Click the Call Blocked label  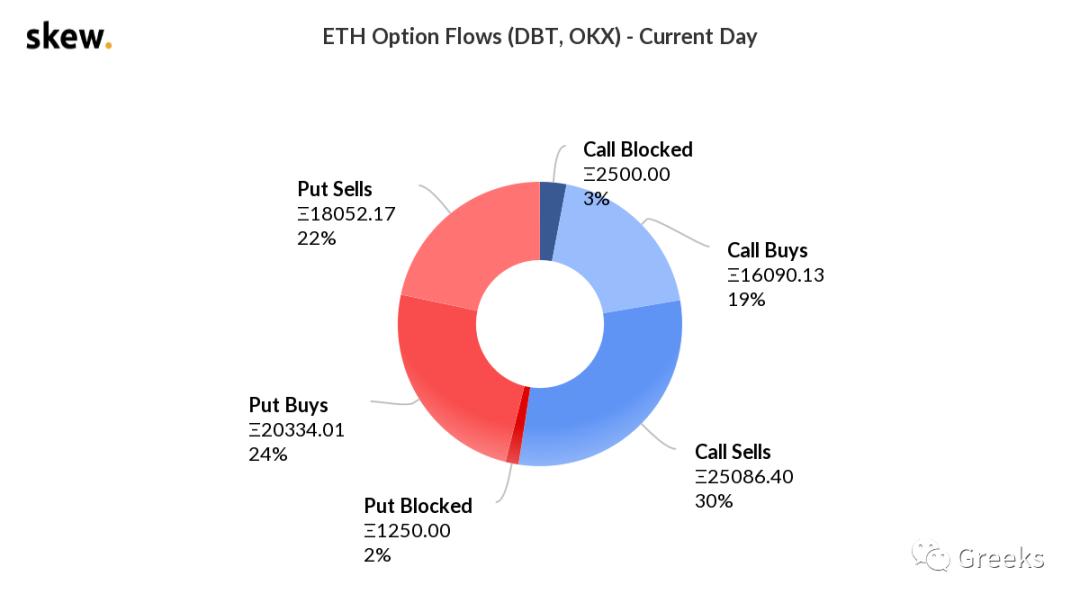[x=638, y=149]
